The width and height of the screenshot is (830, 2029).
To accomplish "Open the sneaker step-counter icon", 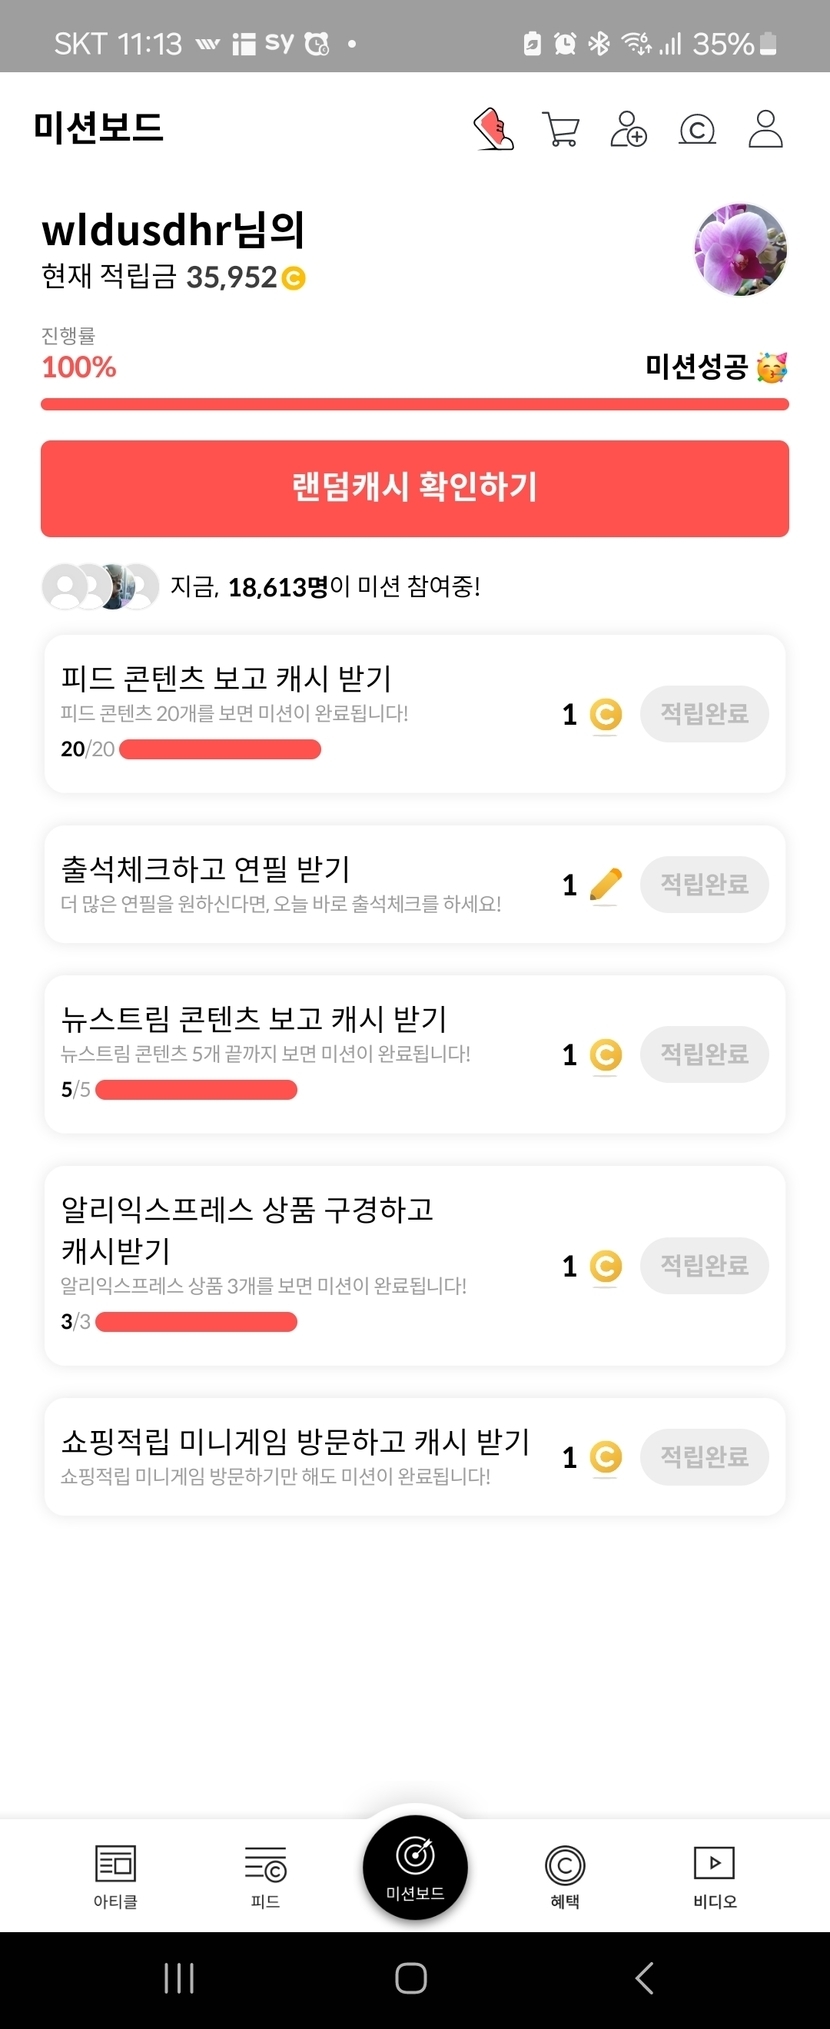I will point(493,129).
